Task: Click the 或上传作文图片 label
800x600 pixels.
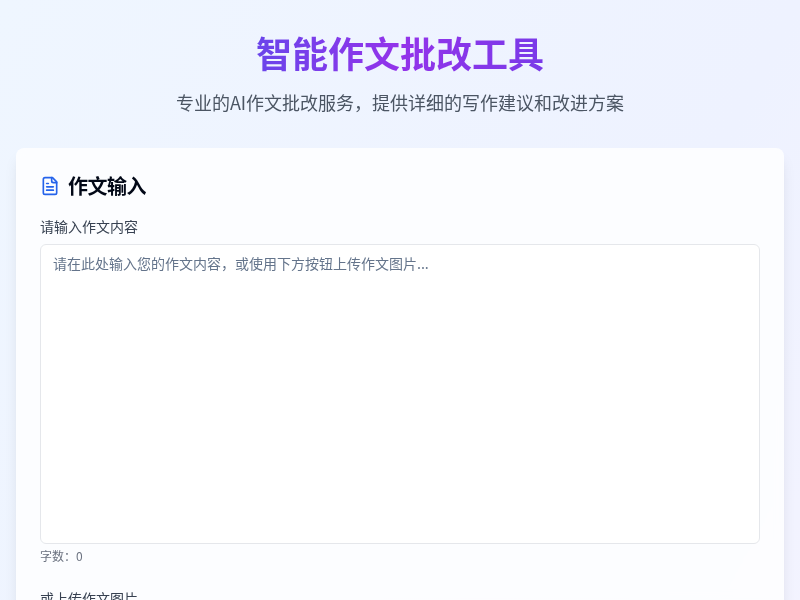Action: (x=89, y=596)
